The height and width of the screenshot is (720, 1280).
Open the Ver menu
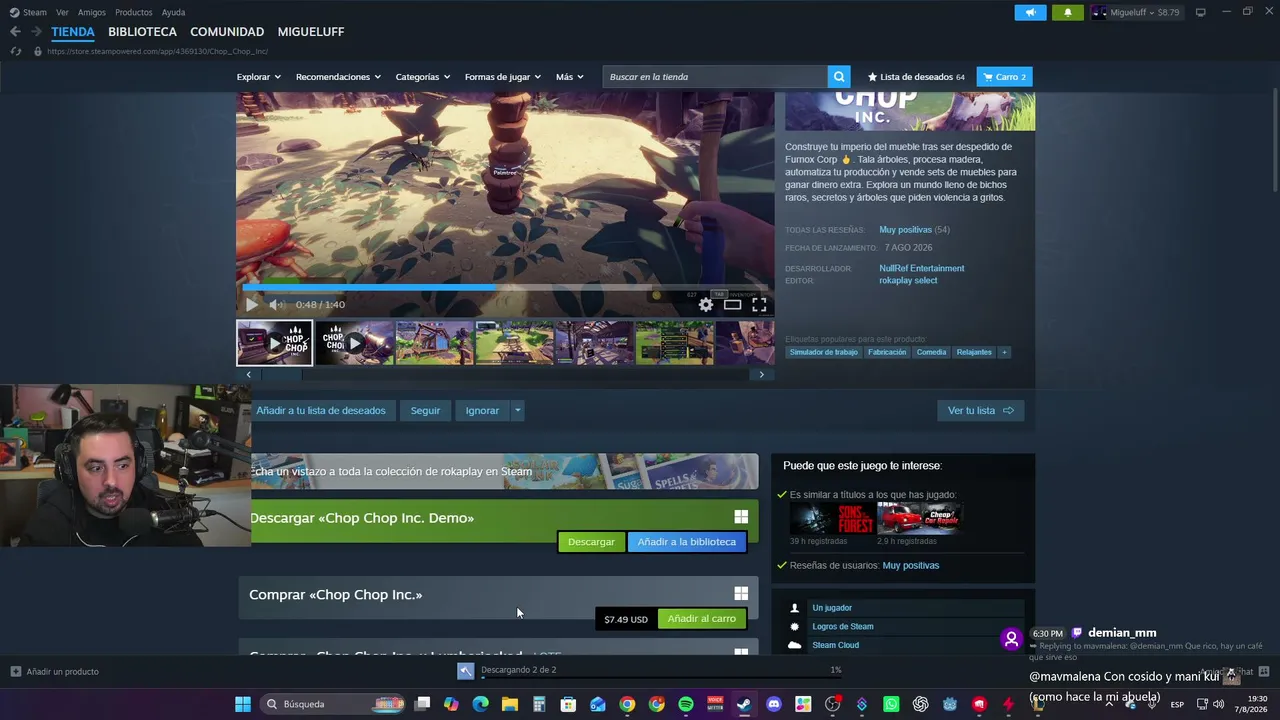point(62,12)
